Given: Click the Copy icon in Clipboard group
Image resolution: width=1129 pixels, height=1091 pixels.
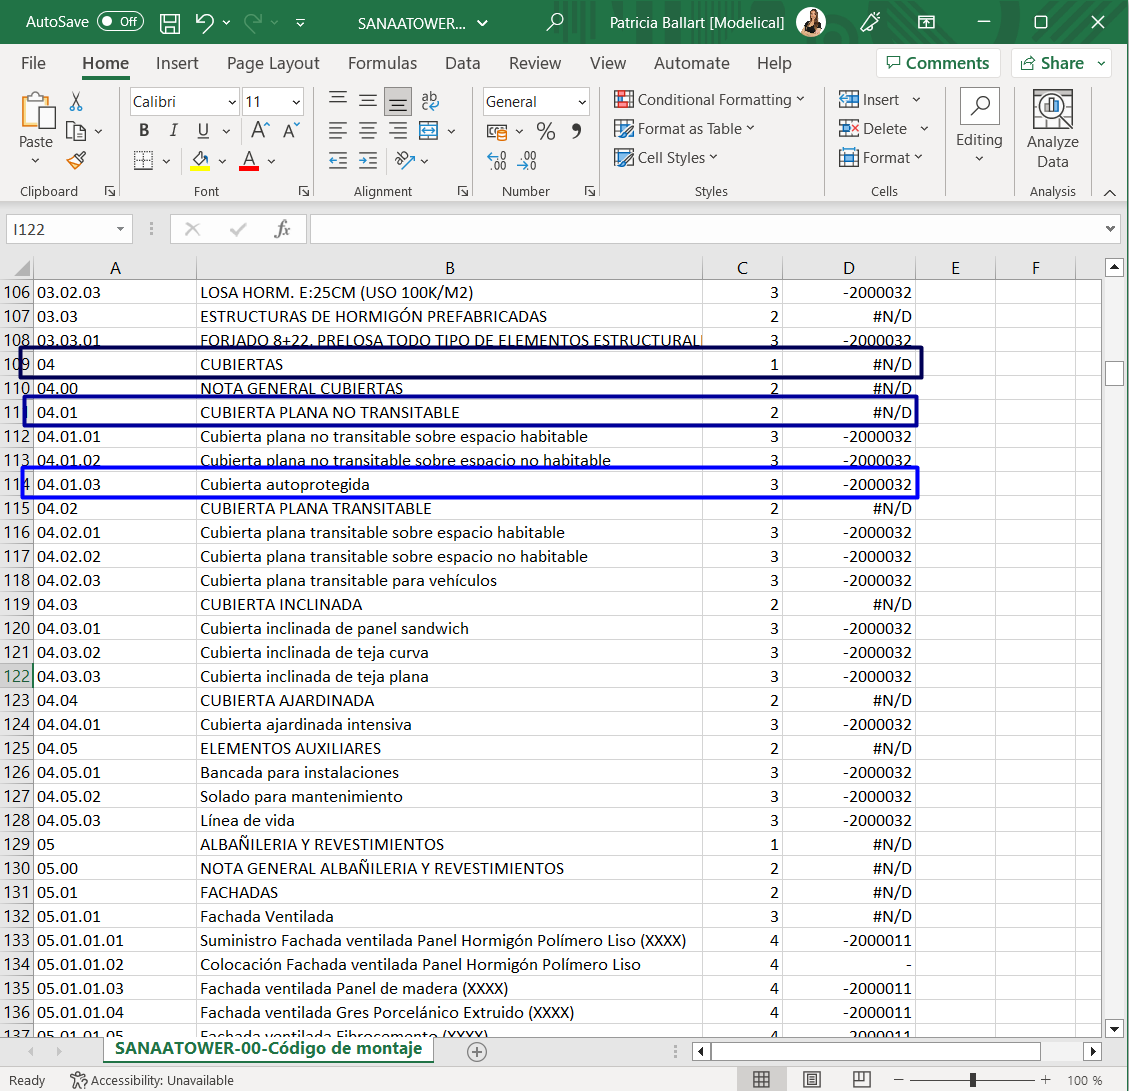Looking at the screenshot, I should pos(76,131).
